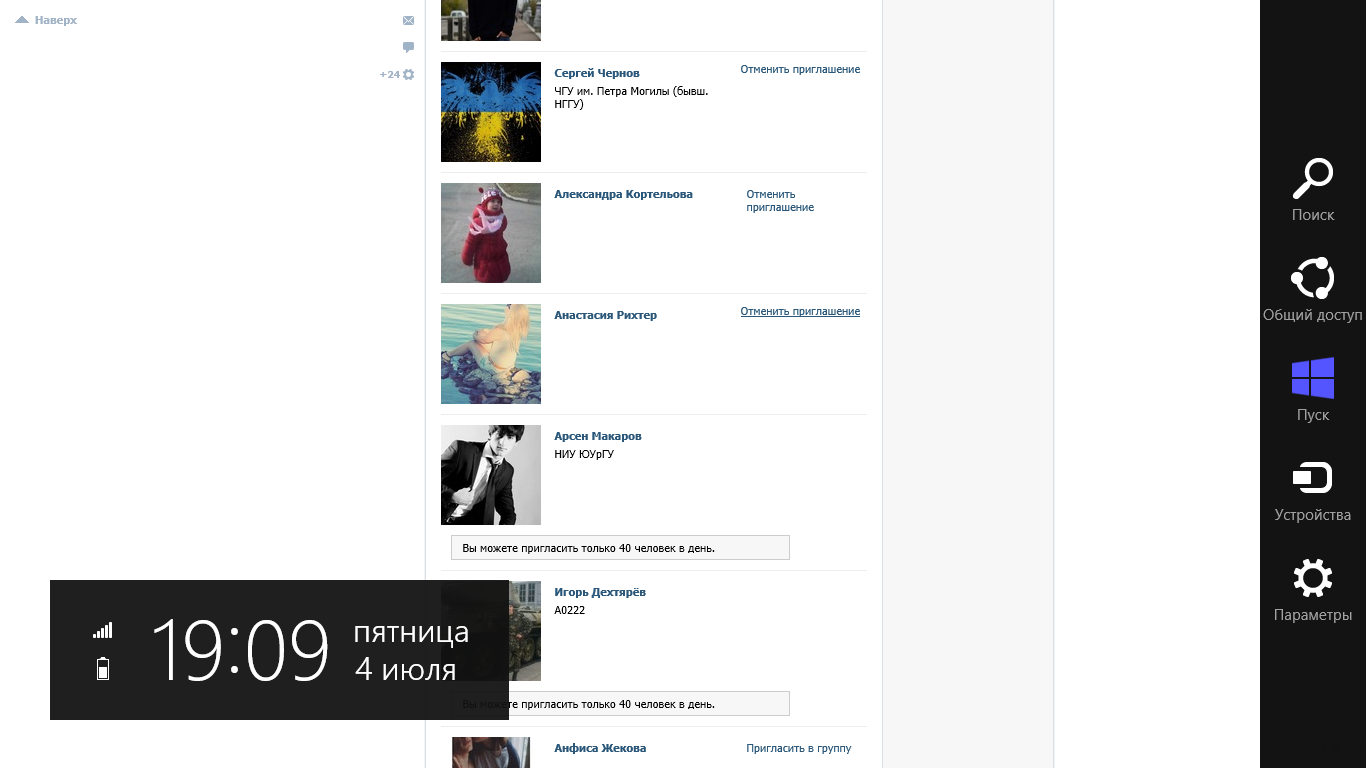The image size is (1366, 768).
Task: Open the Поиск search charm
Action: [x=1312, y=190]
